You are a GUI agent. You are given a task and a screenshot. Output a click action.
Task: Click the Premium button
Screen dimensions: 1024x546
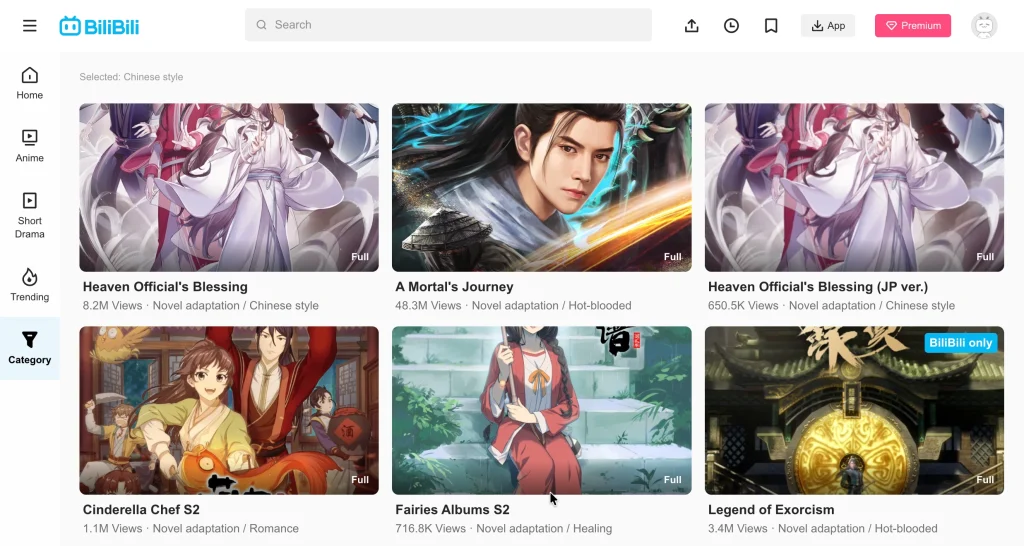tap(913, 25)
